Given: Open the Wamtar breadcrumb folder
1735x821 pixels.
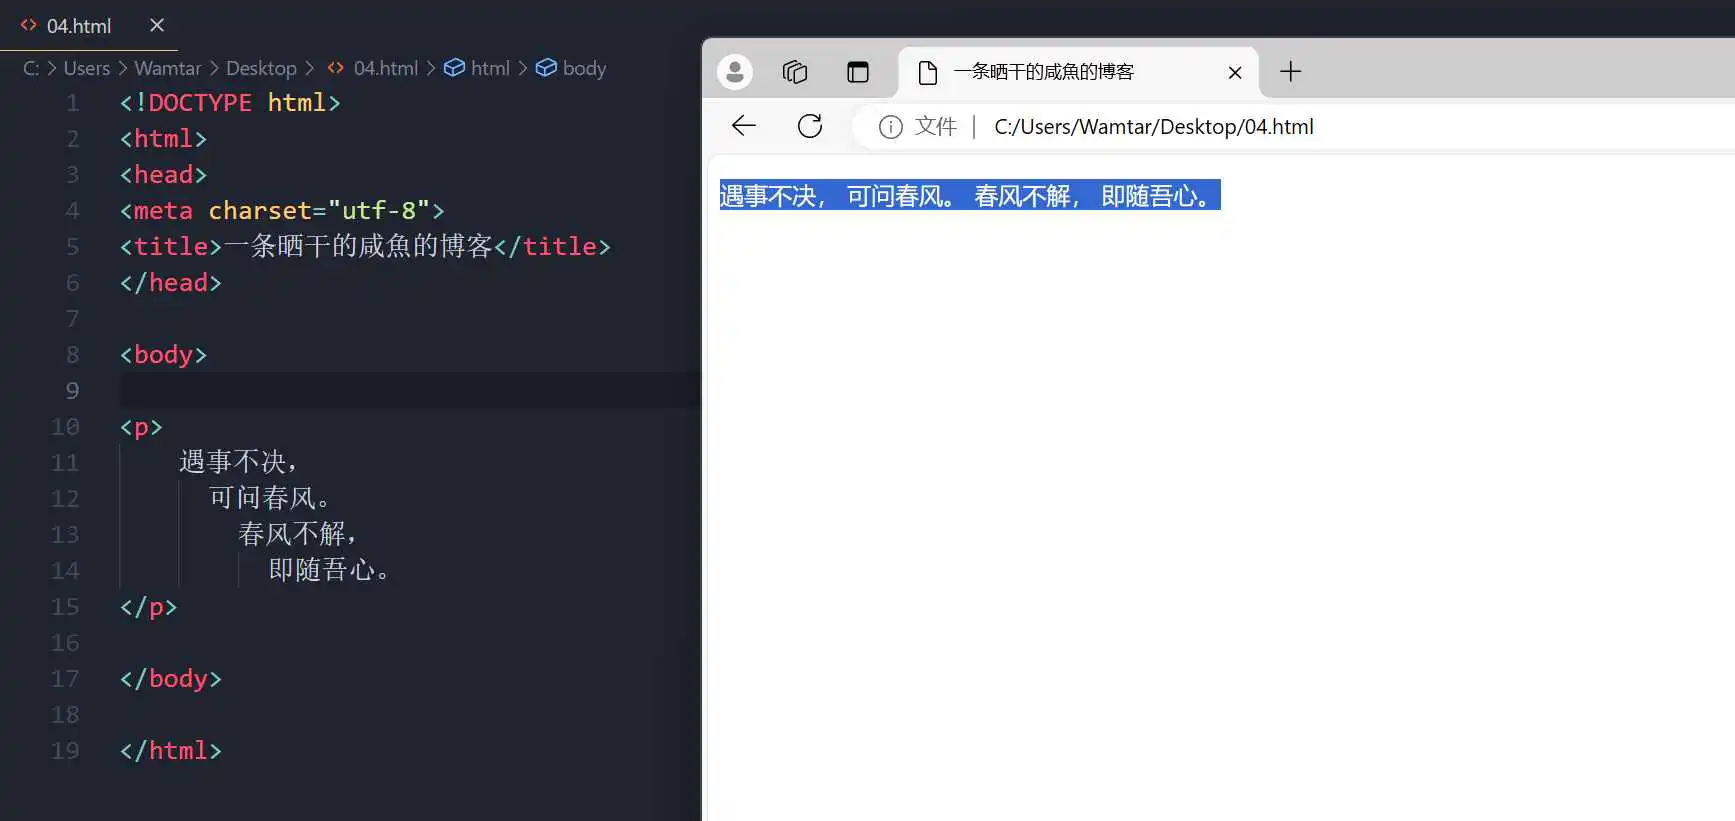Looking at the screenshot, I should coord(168,68).
